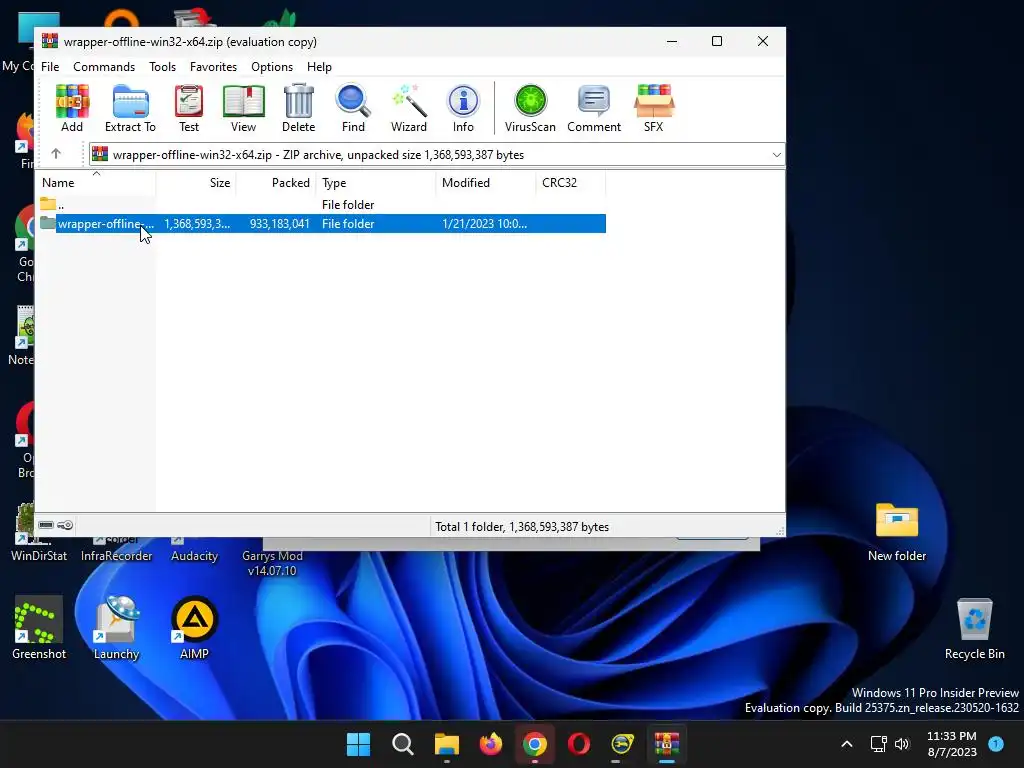The width and height of the screenshot is (1024, 768).
Task: Open the Help menu
Action: (x=319, y=67)
